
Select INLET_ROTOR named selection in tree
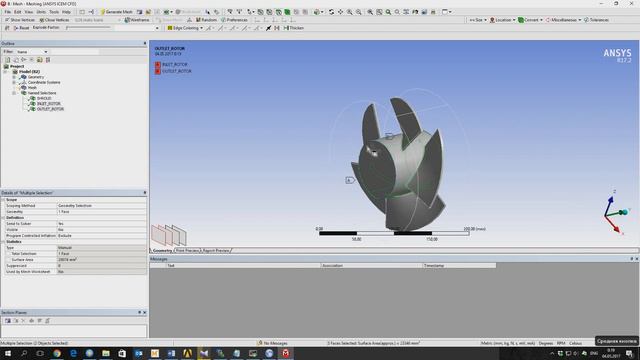pos(49,104)
